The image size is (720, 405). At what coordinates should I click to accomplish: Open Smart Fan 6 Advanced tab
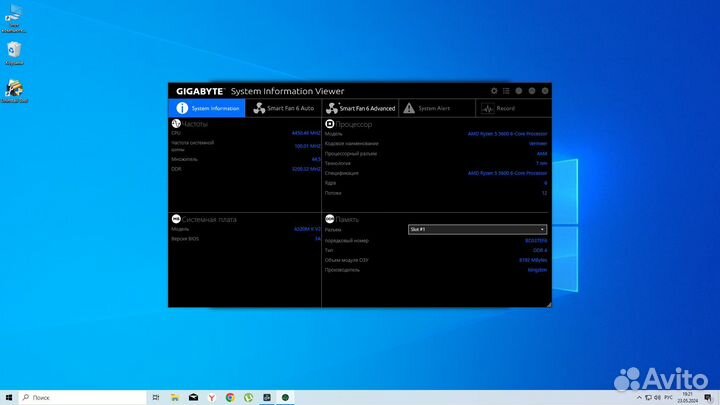361,108
